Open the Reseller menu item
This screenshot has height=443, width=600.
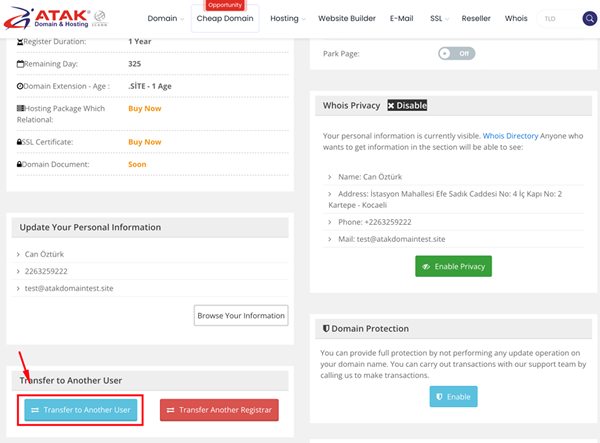(x=476, y=18)
